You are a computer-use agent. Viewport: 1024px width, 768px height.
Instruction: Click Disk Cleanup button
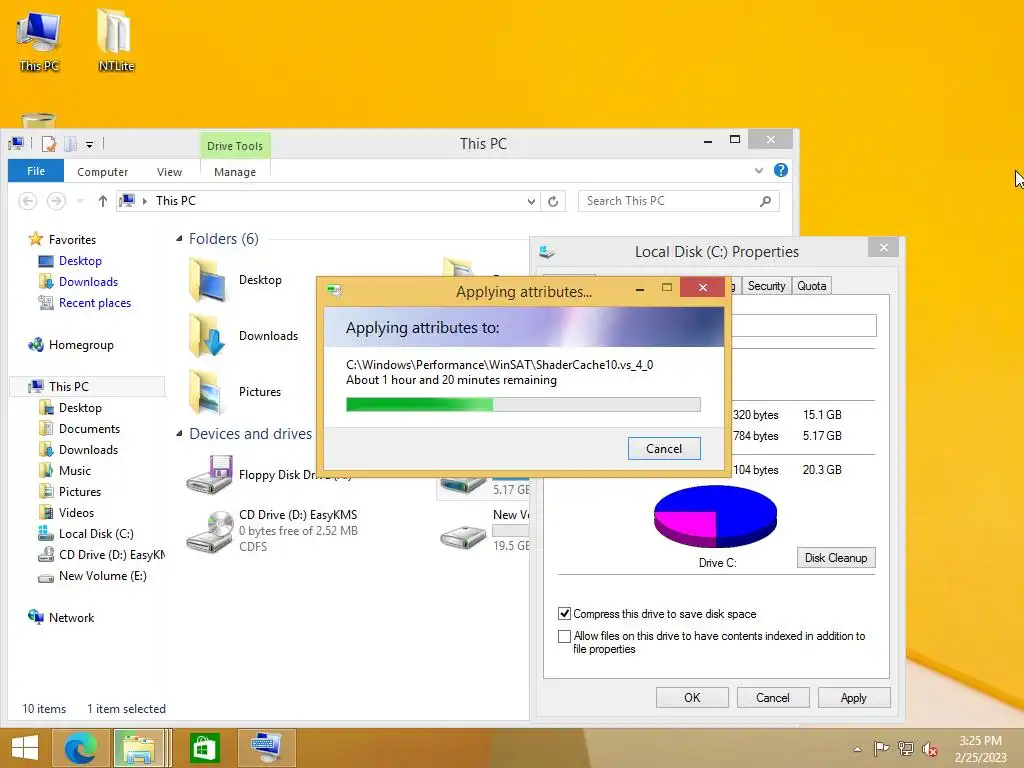point(836,558)
